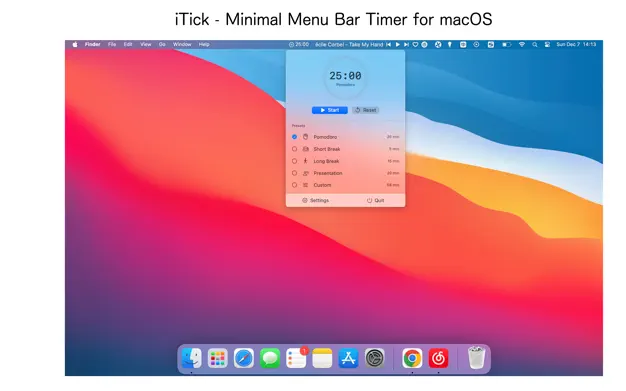Open App Store from the Dock

click(349, 358)
